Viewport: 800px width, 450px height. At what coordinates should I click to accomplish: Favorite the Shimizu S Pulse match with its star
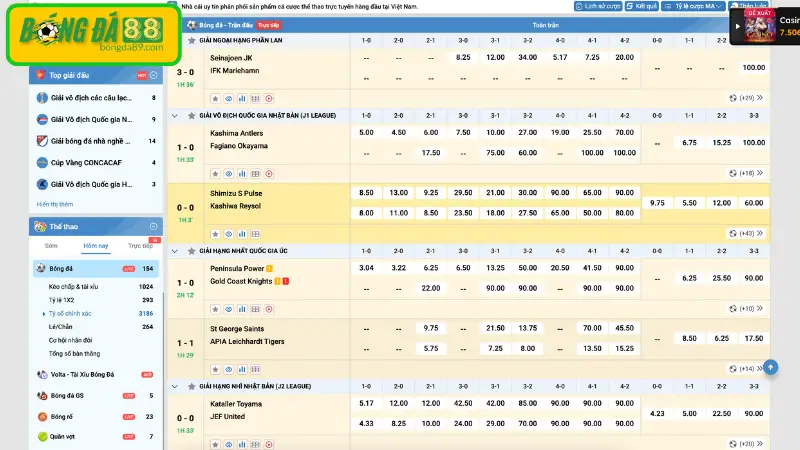pos(215,234)
